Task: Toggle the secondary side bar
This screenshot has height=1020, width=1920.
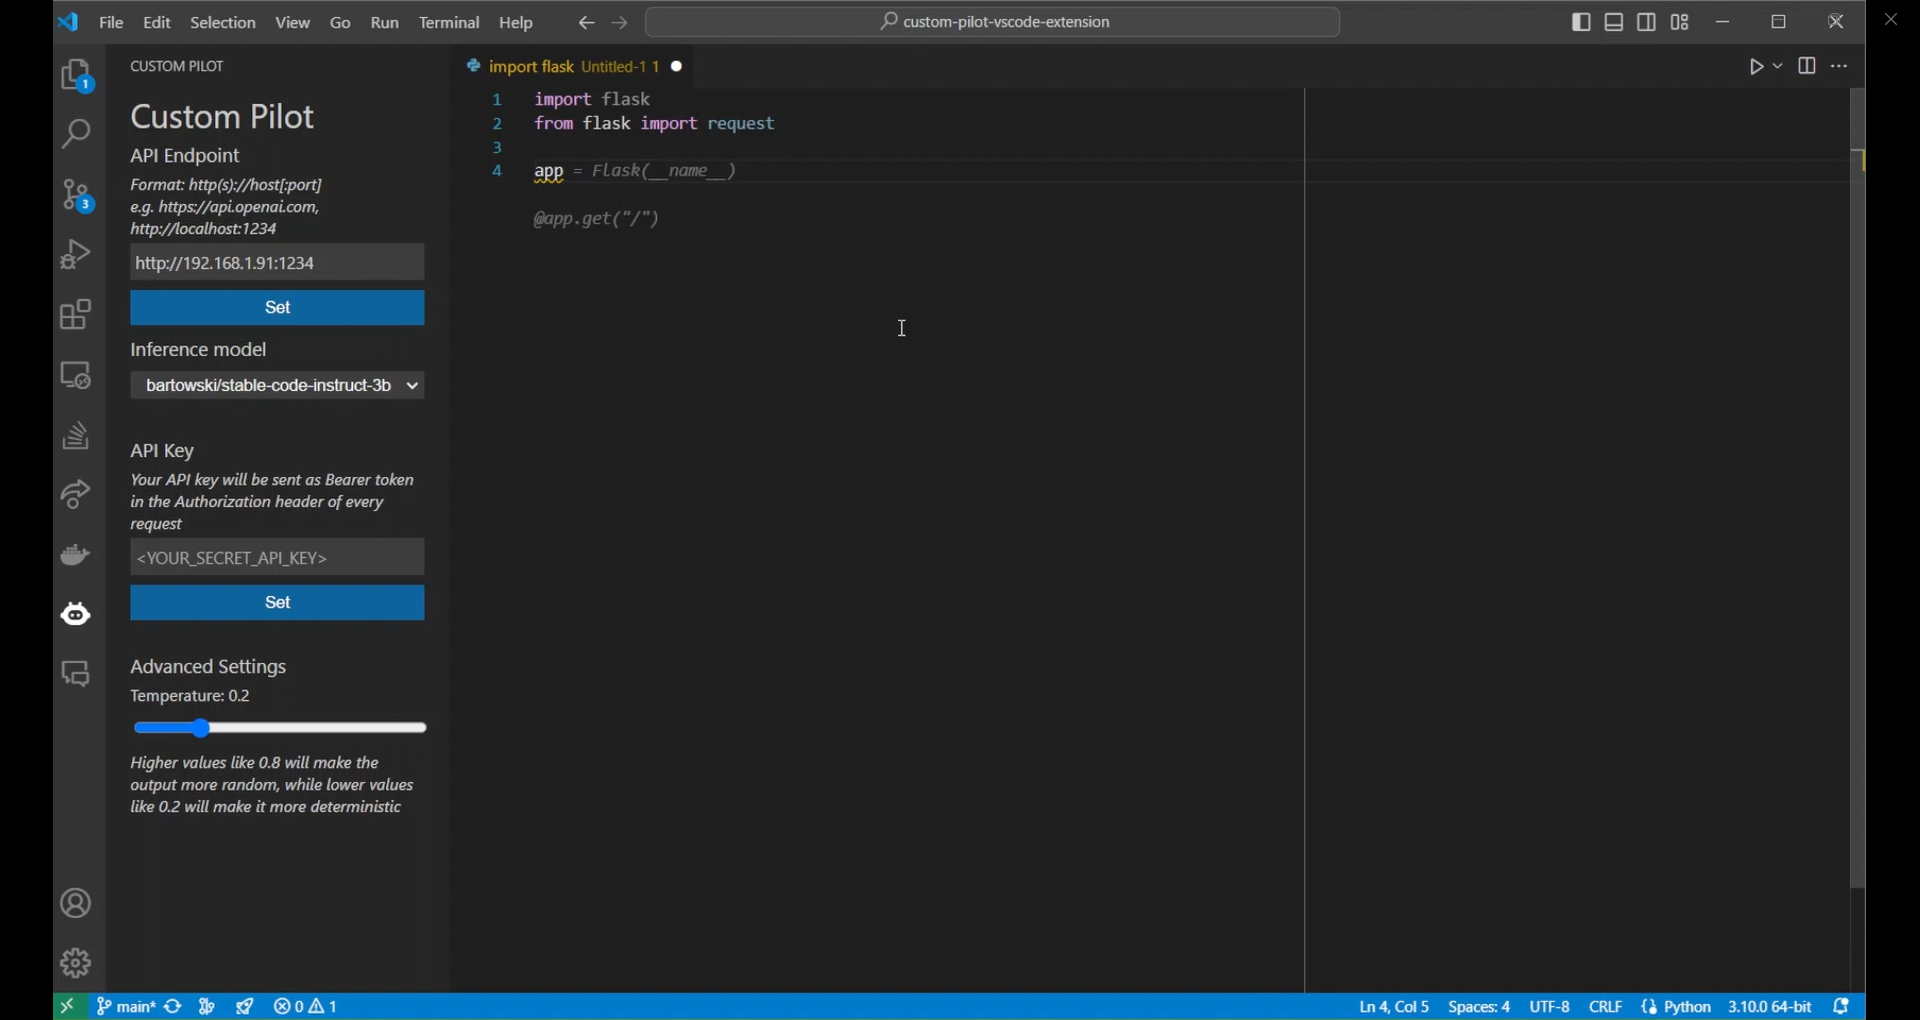Action: point(1648,22)
